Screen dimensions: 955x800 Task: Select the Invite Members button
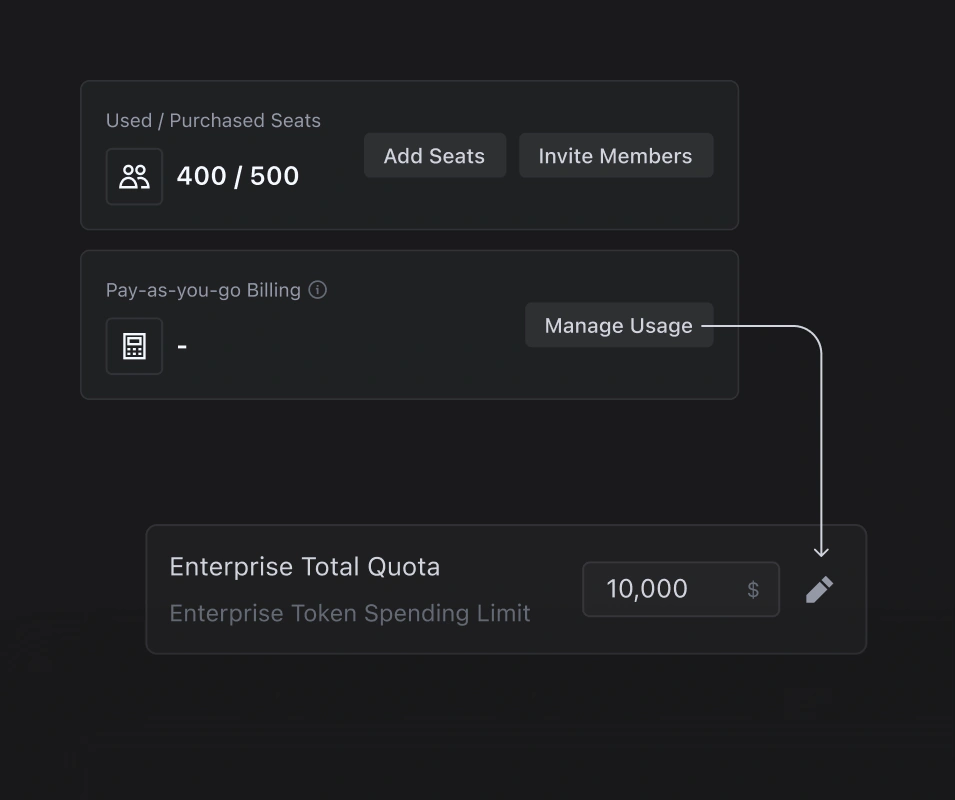(616, 155)
